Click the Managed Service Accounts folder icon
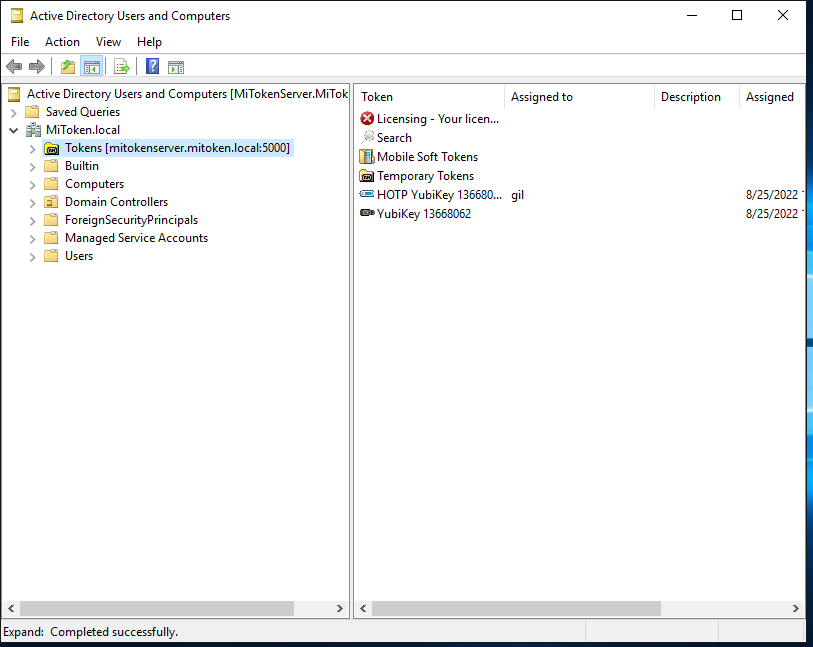Image resolution: width=813 pixels, height=647 pixels. (x=51, y=238)
